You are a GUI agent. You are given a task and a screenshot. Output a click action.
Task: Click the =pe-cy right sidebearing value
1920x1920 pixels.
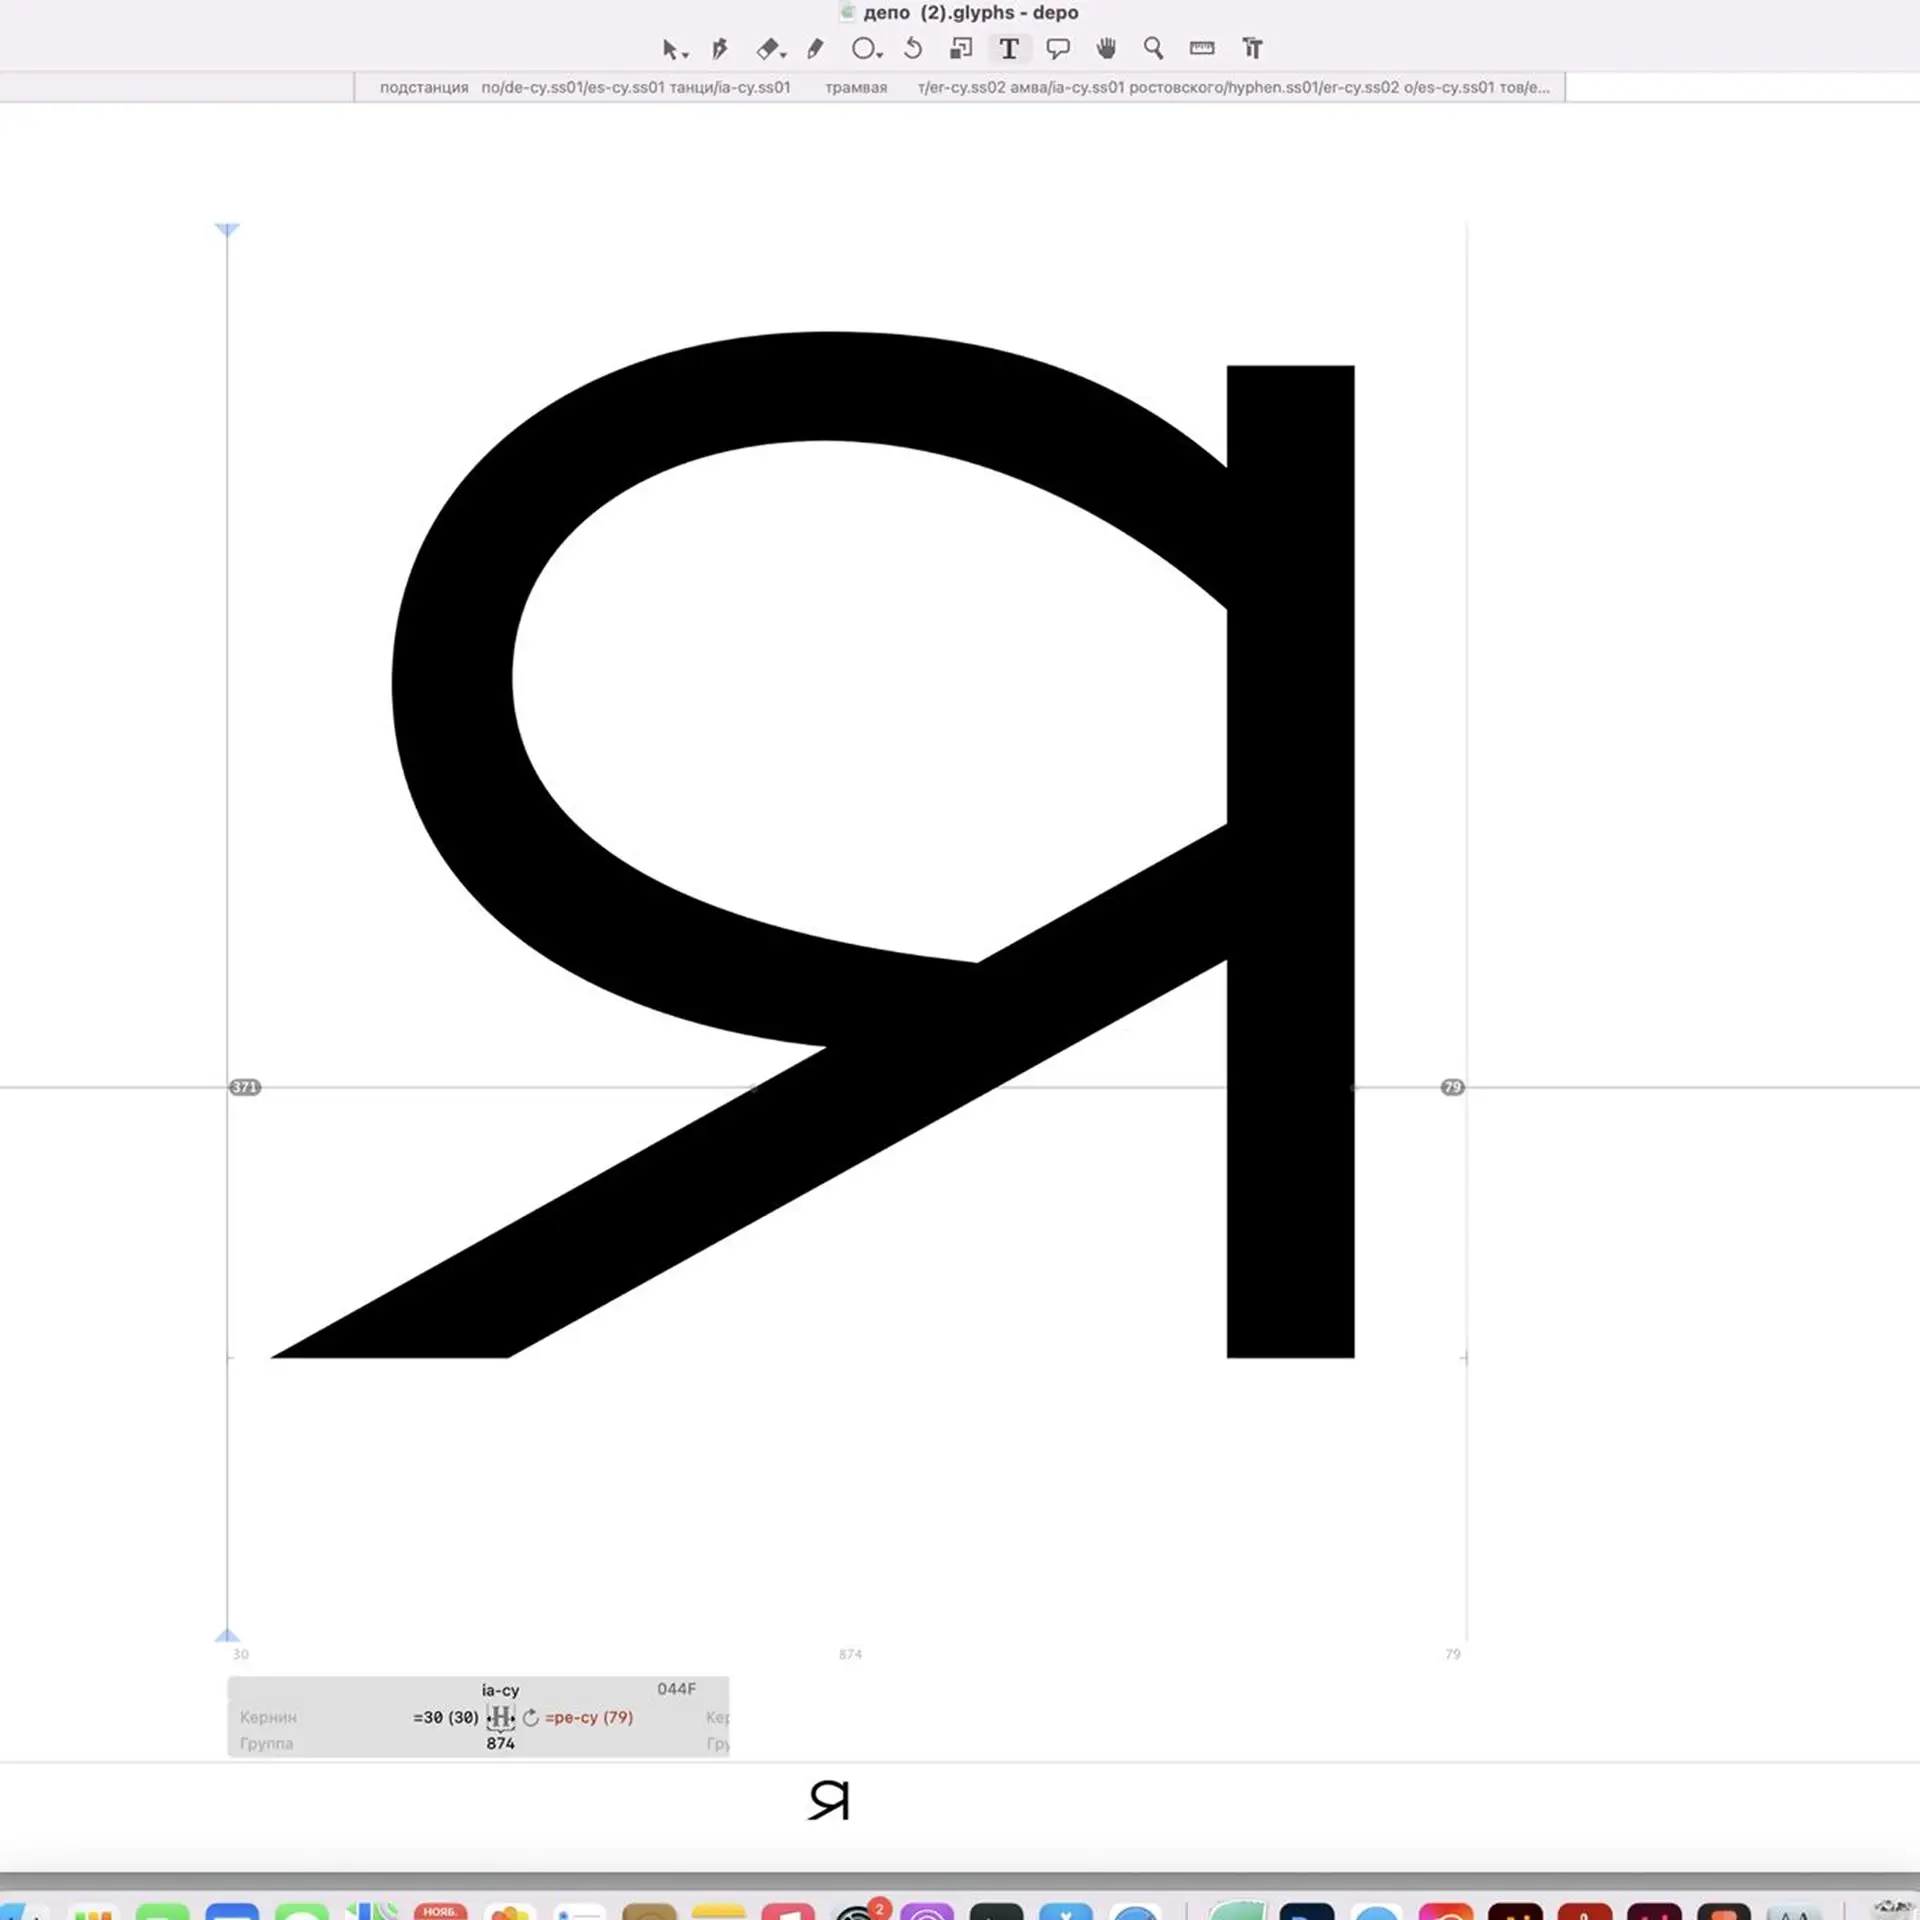click(x=589, y=1718)
